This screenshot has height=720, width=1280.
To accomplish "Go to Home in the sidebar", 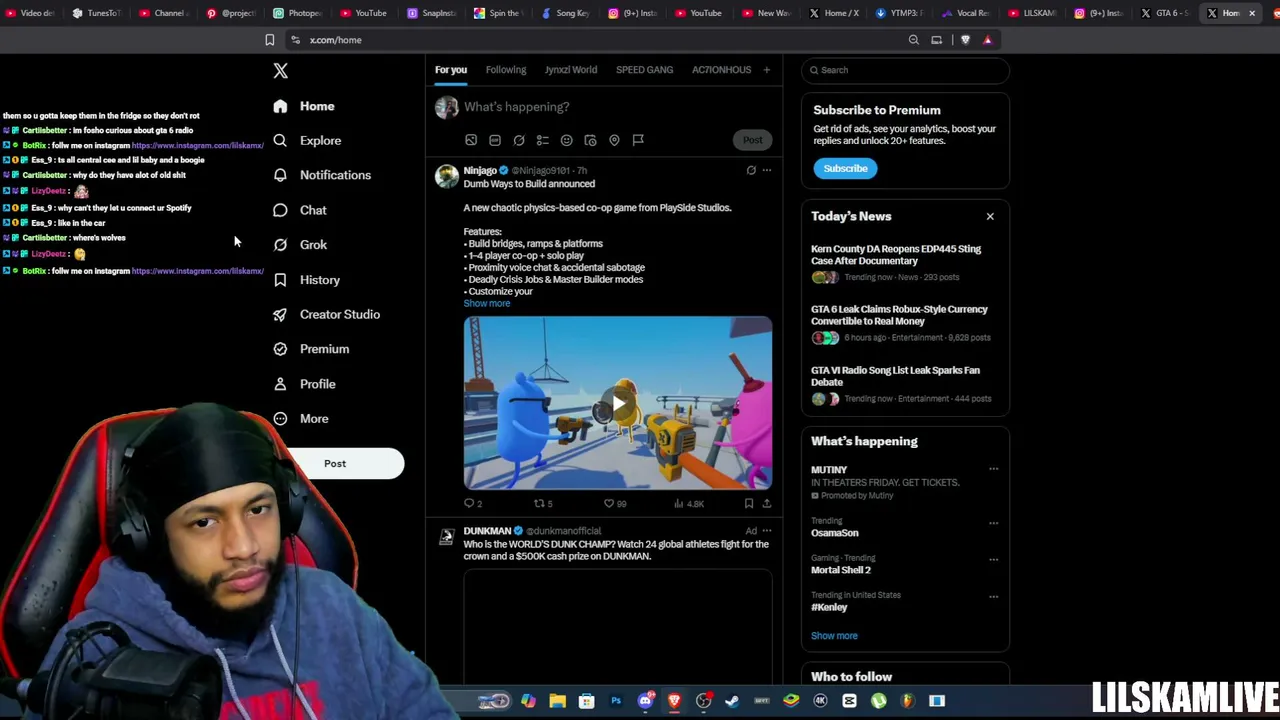I will click(x=304, y=106).
